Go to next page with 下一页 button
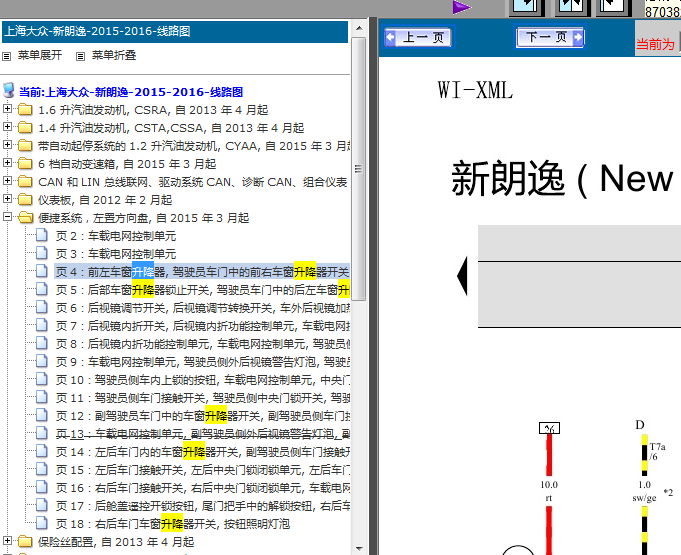 pos(550,37)
